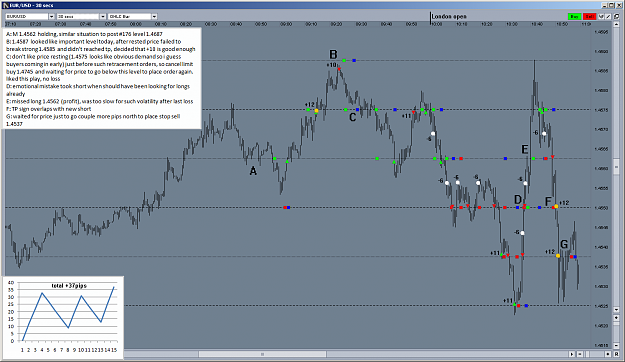Image resolution: width=625 pixels, height=362 pixels.
Task: Click the green Buy button
Action: (x=574, y=16)
